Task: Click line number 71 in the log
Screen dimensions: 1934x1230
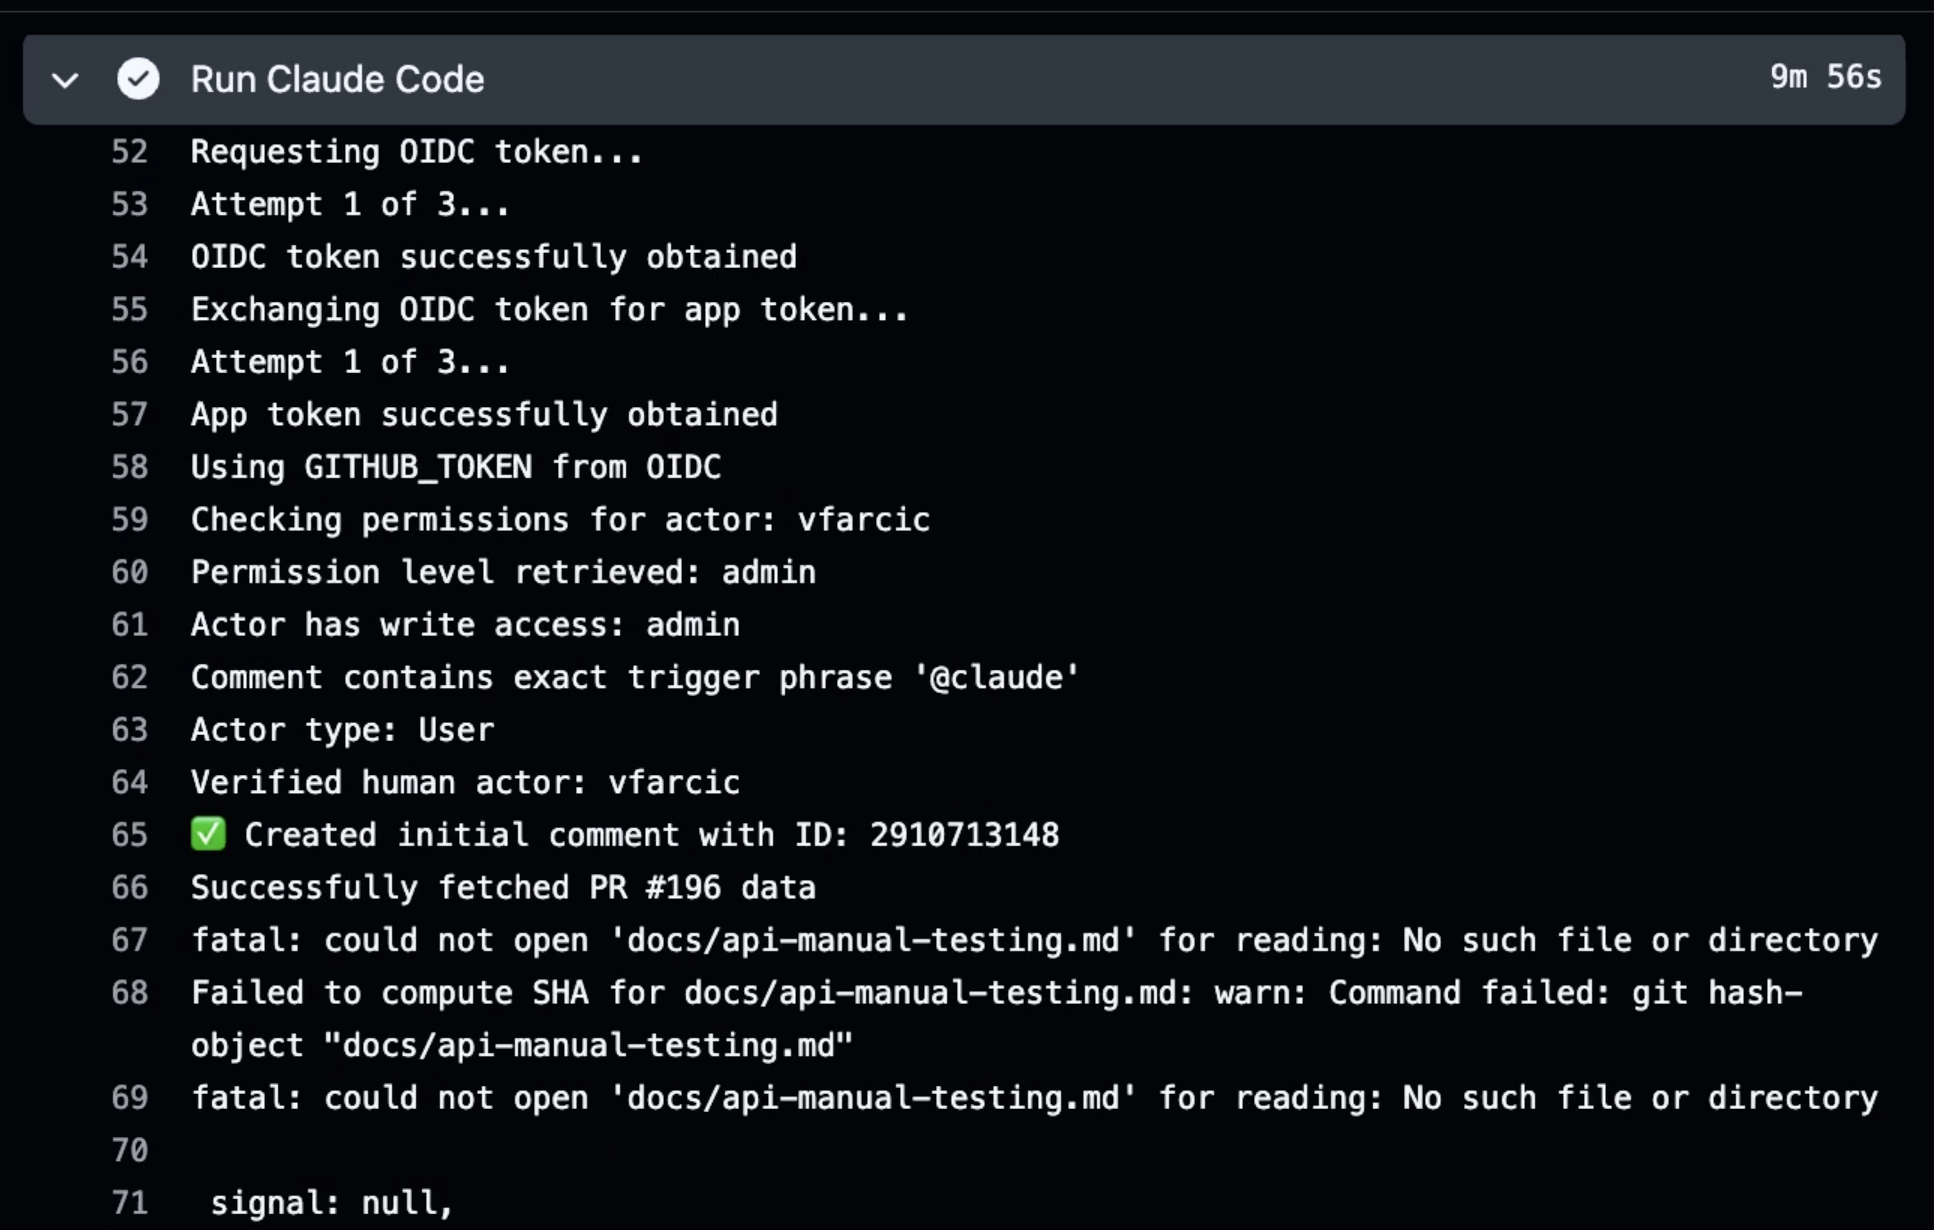Action: click(x=129, y=1203)
